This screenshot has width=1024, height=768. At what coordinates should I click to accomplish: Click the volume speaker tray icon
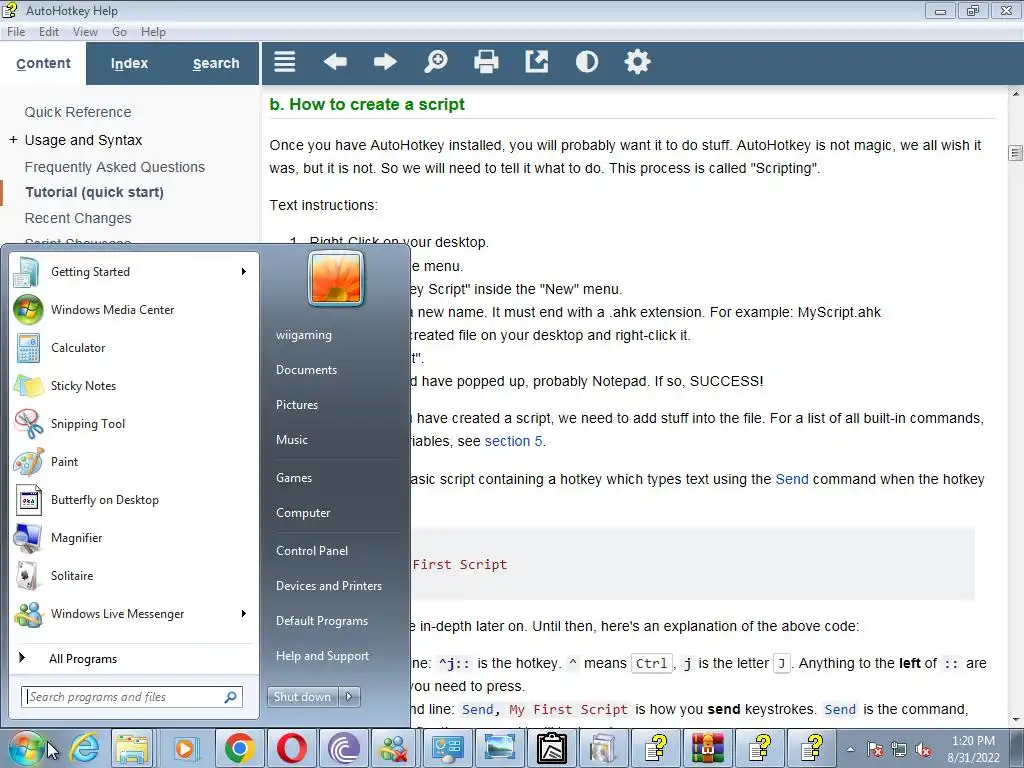[x=923, y=749]
